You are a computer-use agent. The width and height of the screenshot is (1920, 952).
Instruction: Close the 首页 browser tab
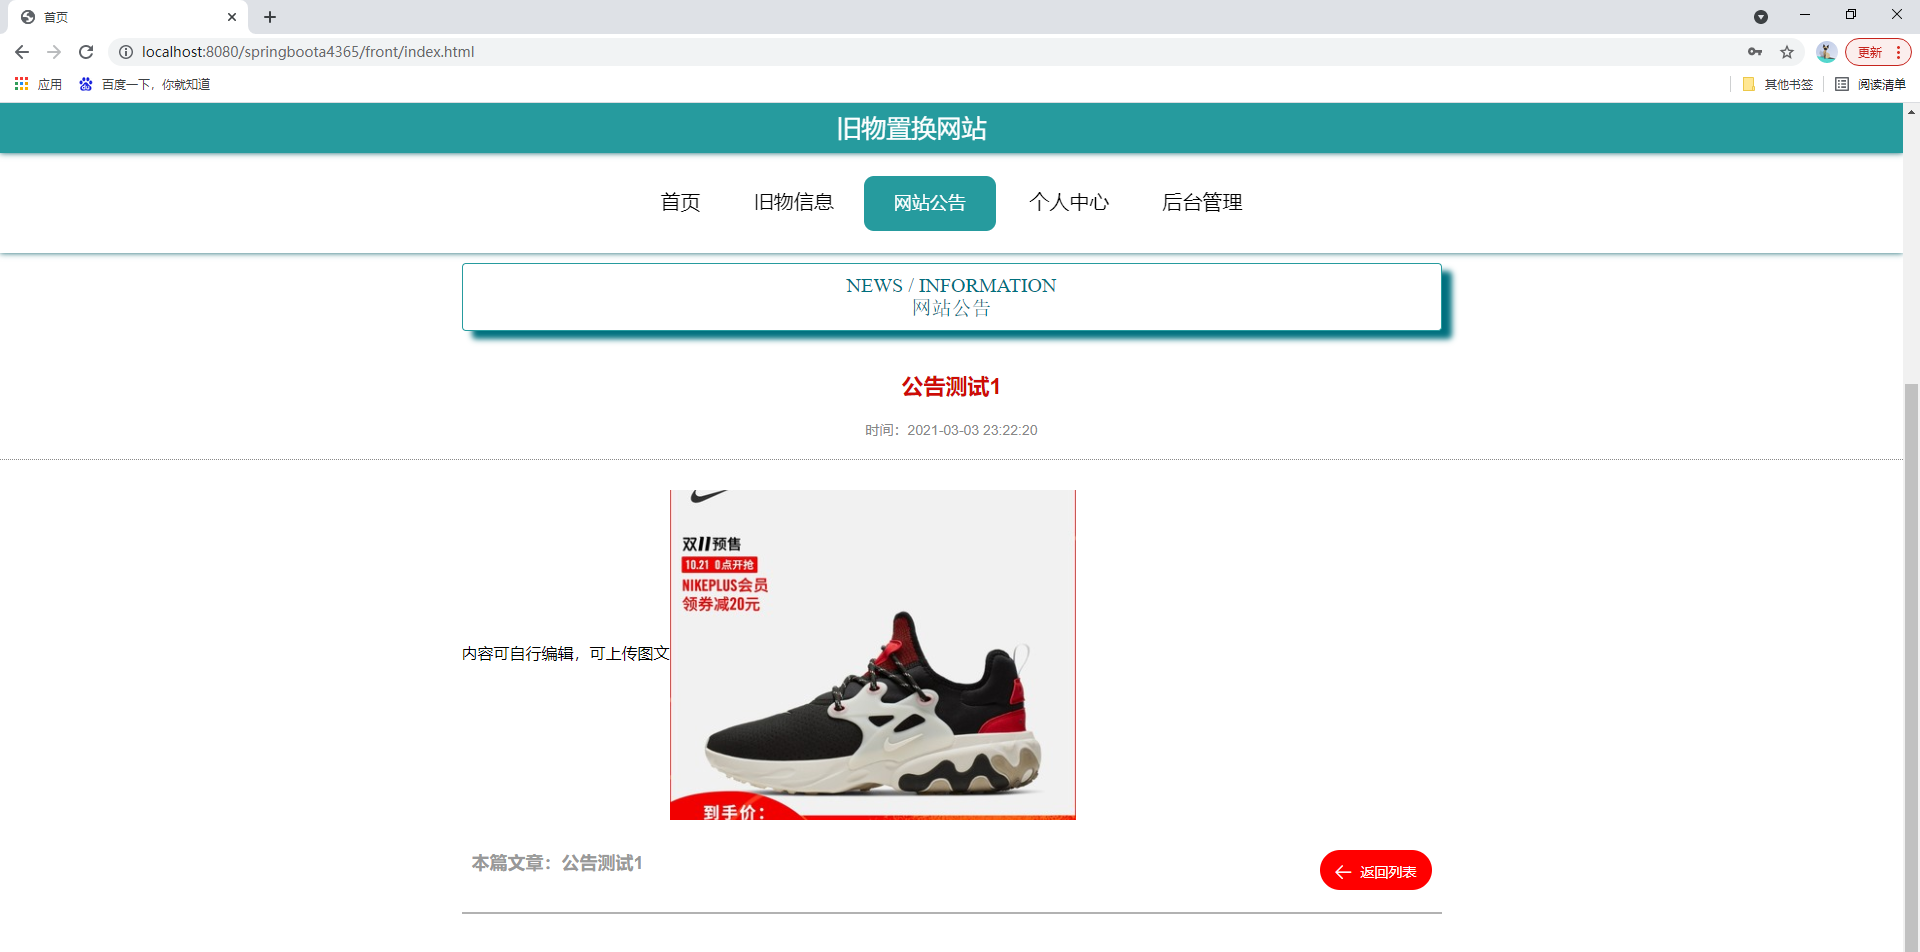(232, 17)
